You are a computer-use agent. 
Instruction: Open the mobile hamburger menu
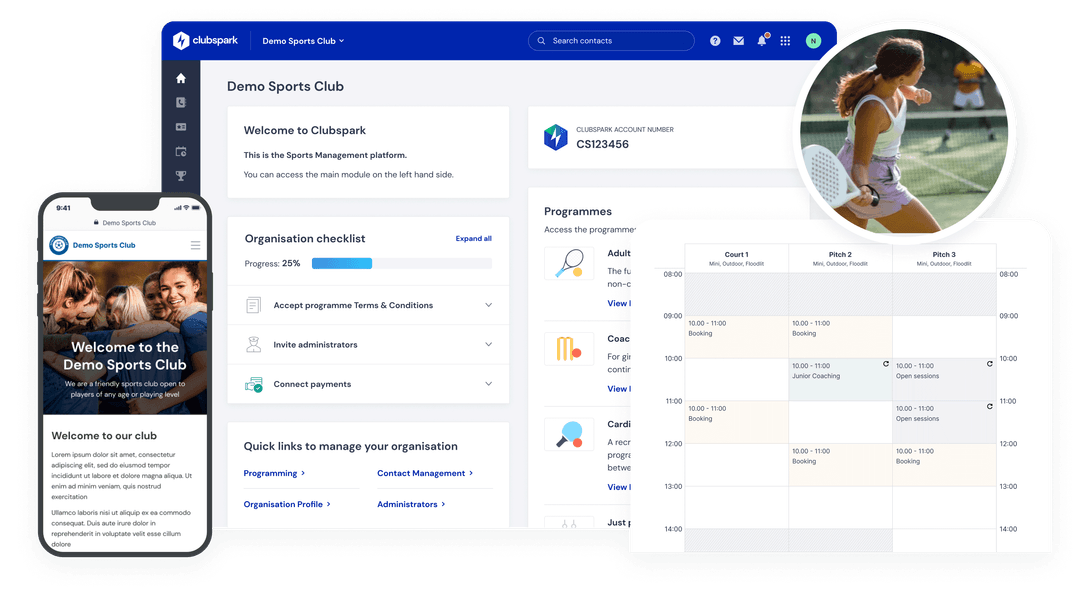click(195, 245)
